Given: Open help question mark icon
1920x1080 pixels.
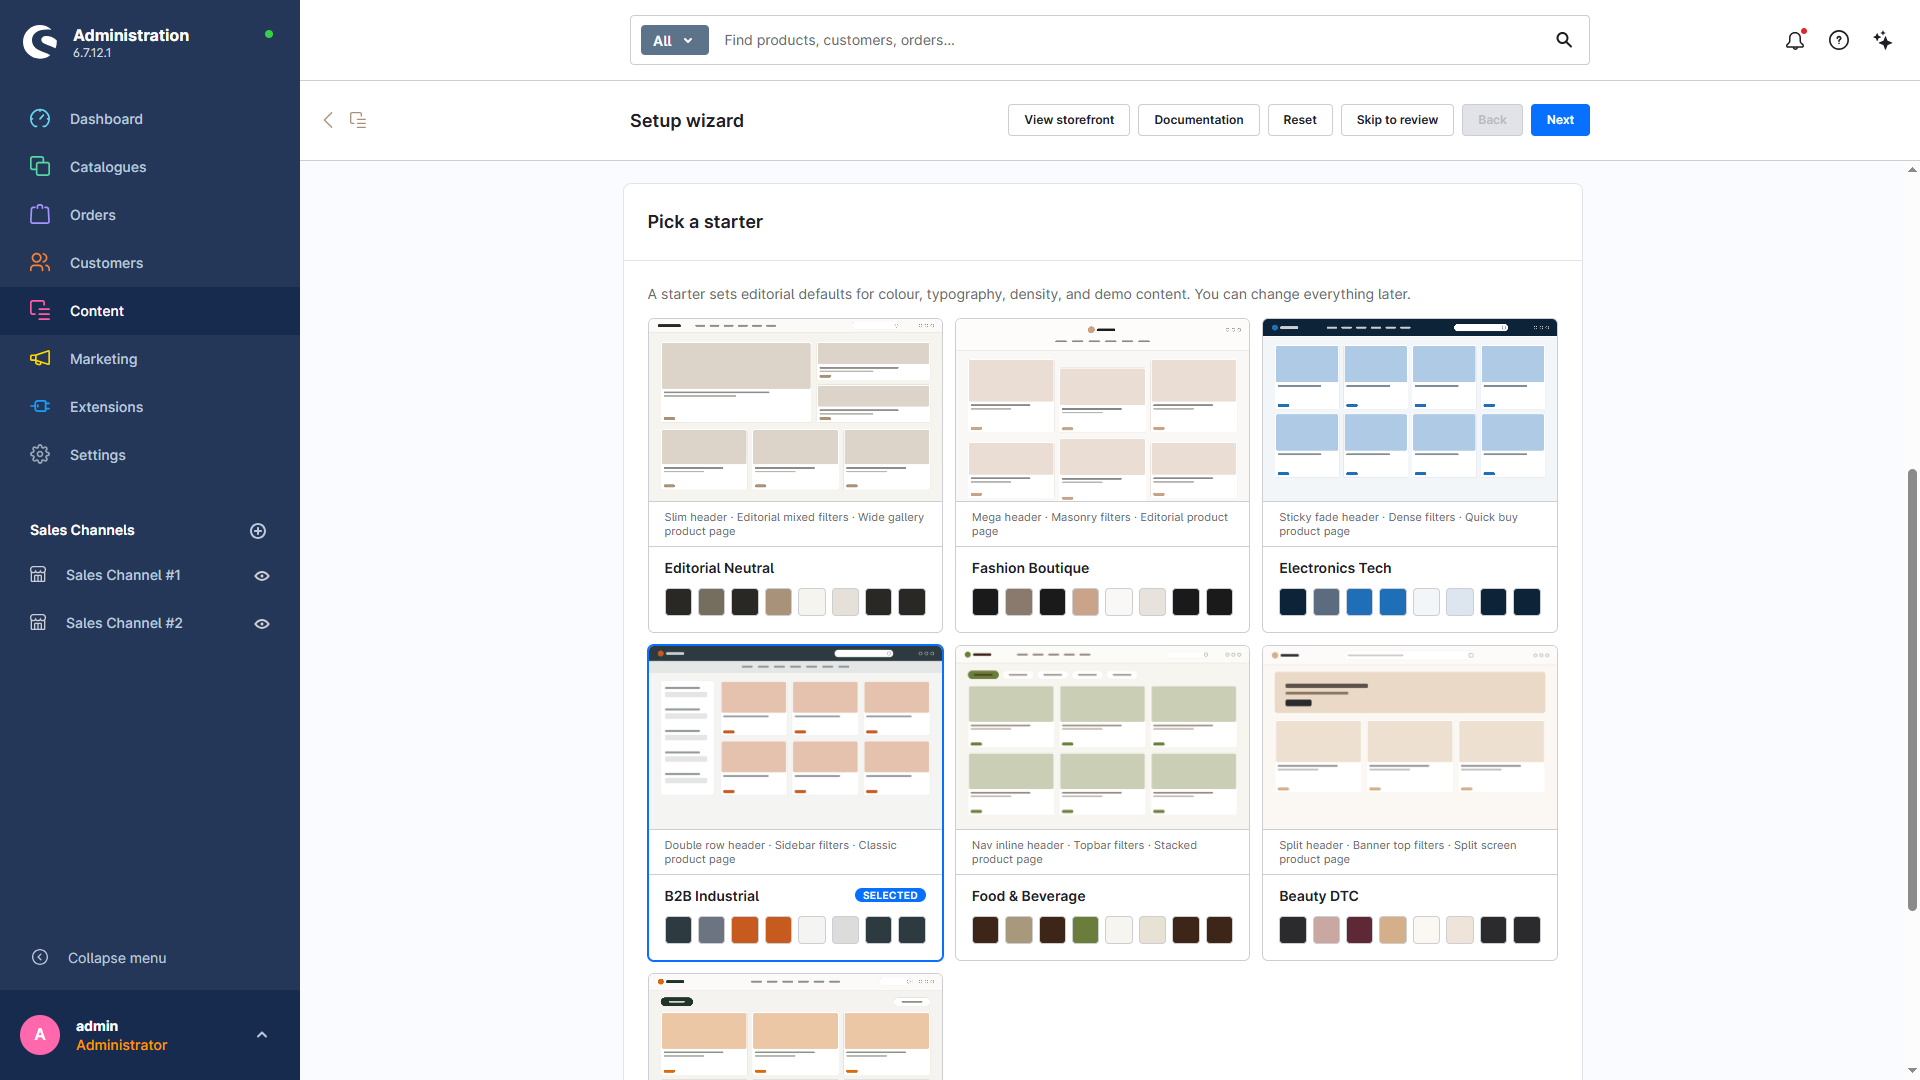Looking at the screenshot, I should [1839, 40].
